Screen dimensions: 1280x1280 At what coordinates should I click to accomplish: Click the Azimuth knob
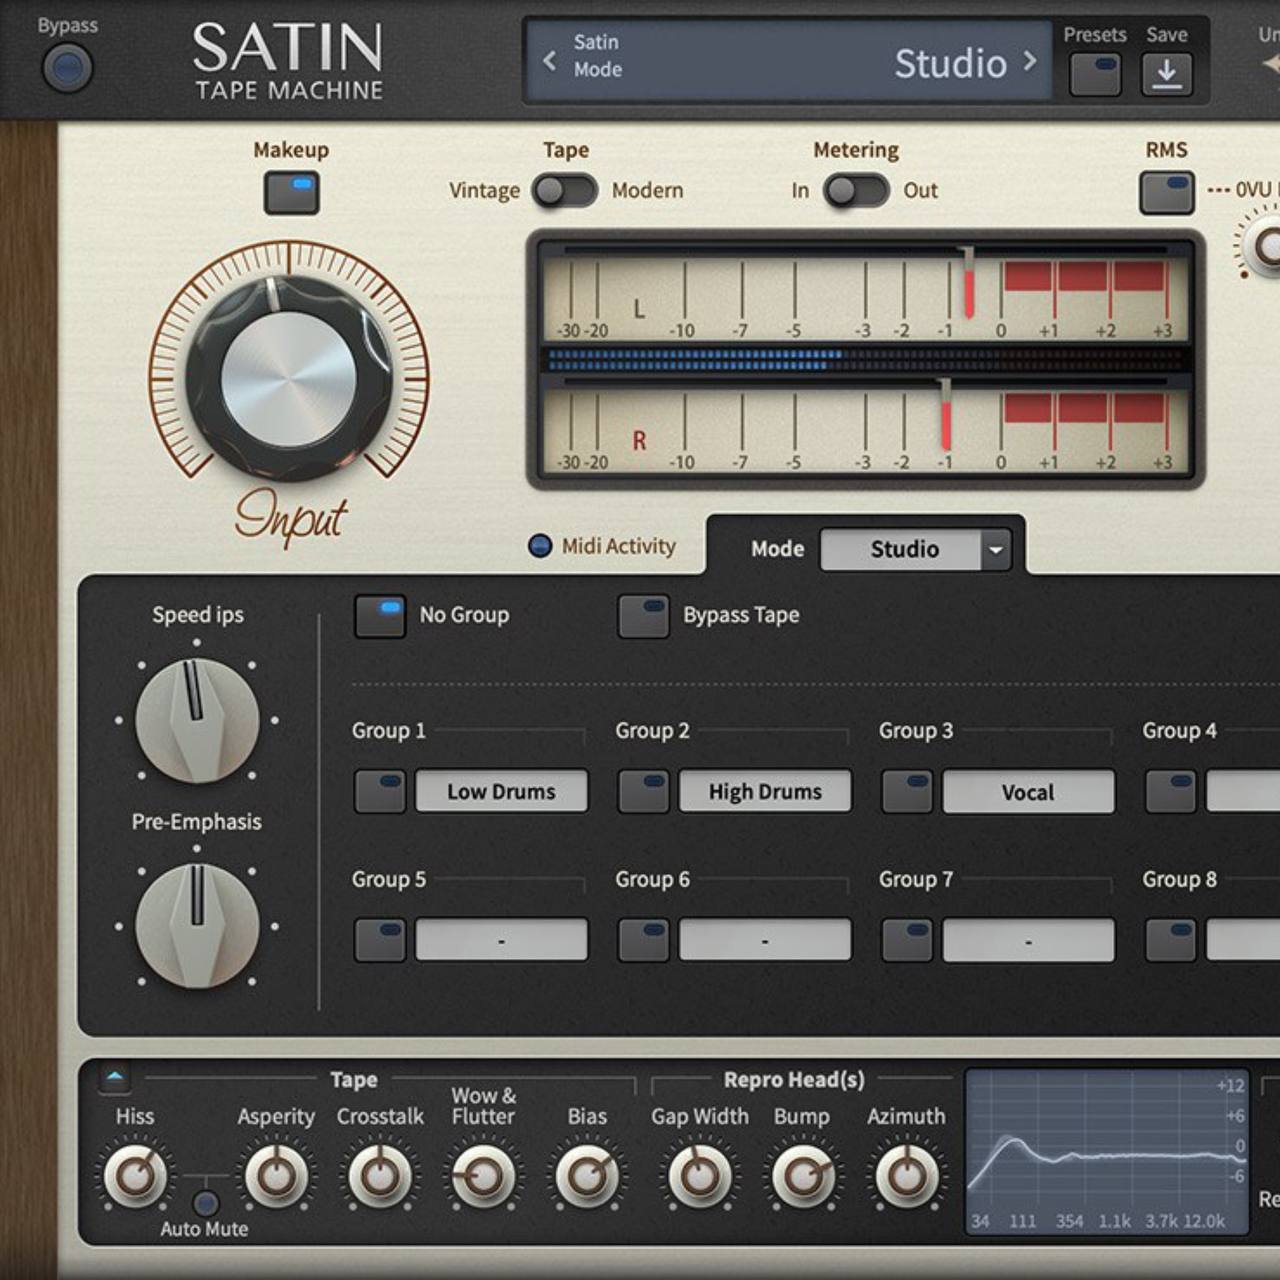click(906, 1176)
